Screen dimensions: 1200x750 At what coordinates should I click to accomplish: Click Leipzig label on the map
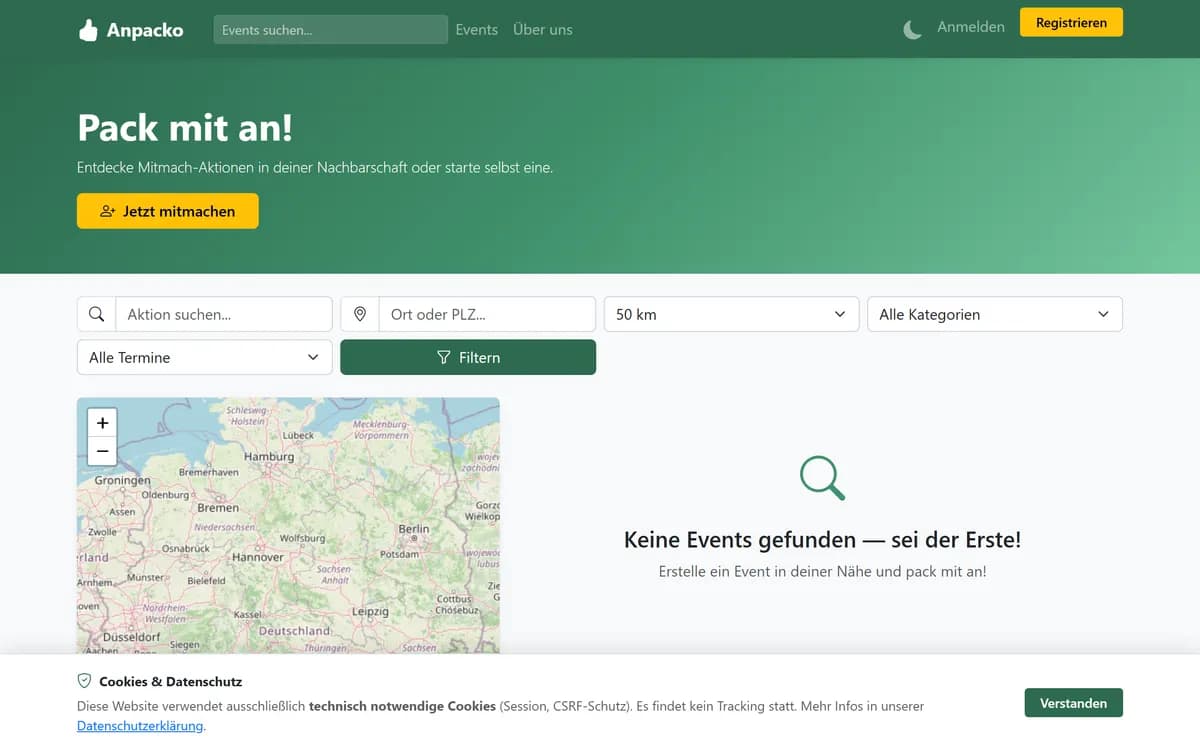pyautogui.click(x=370, y=611)
